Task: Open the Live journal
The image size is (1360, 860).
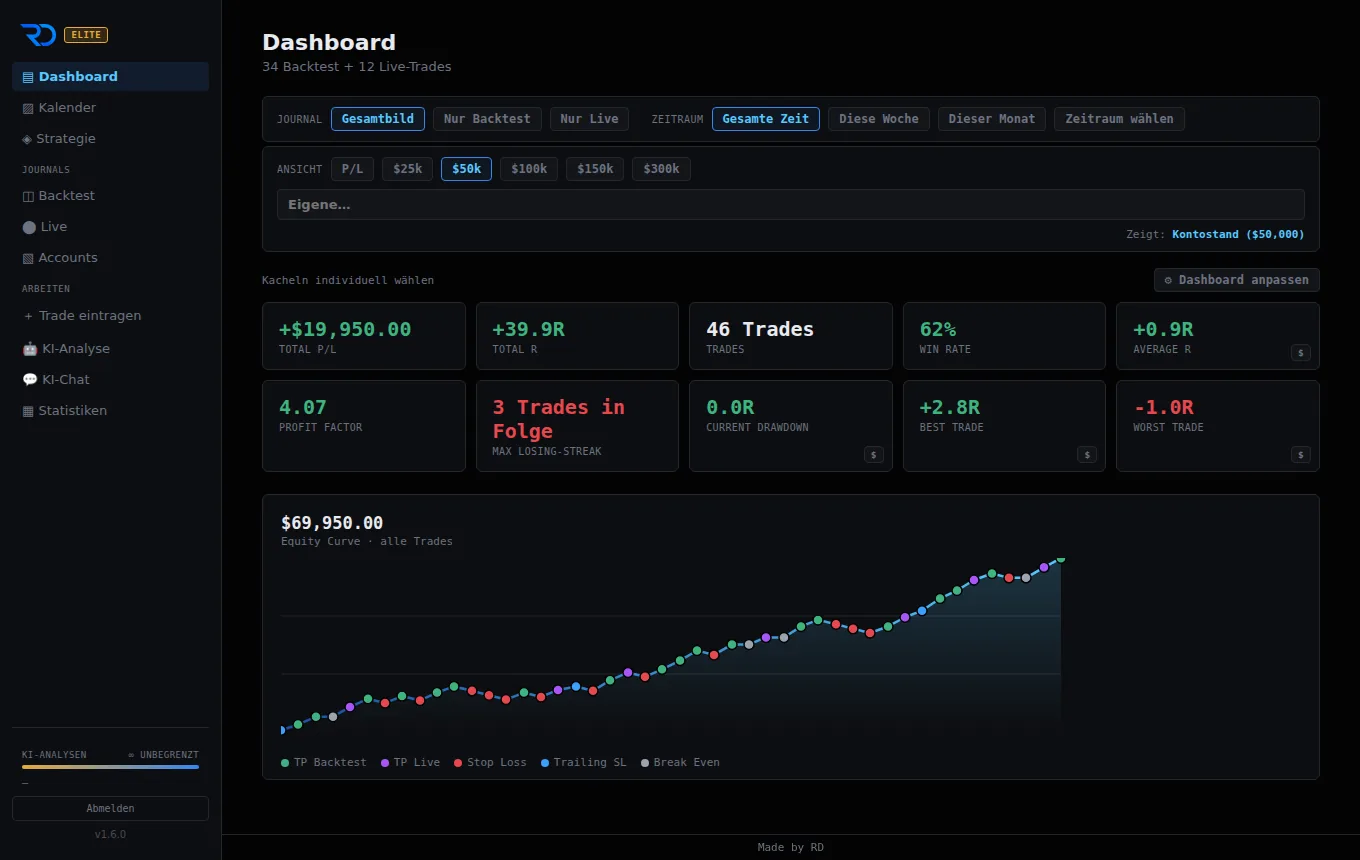Action: tap(110, 226)
